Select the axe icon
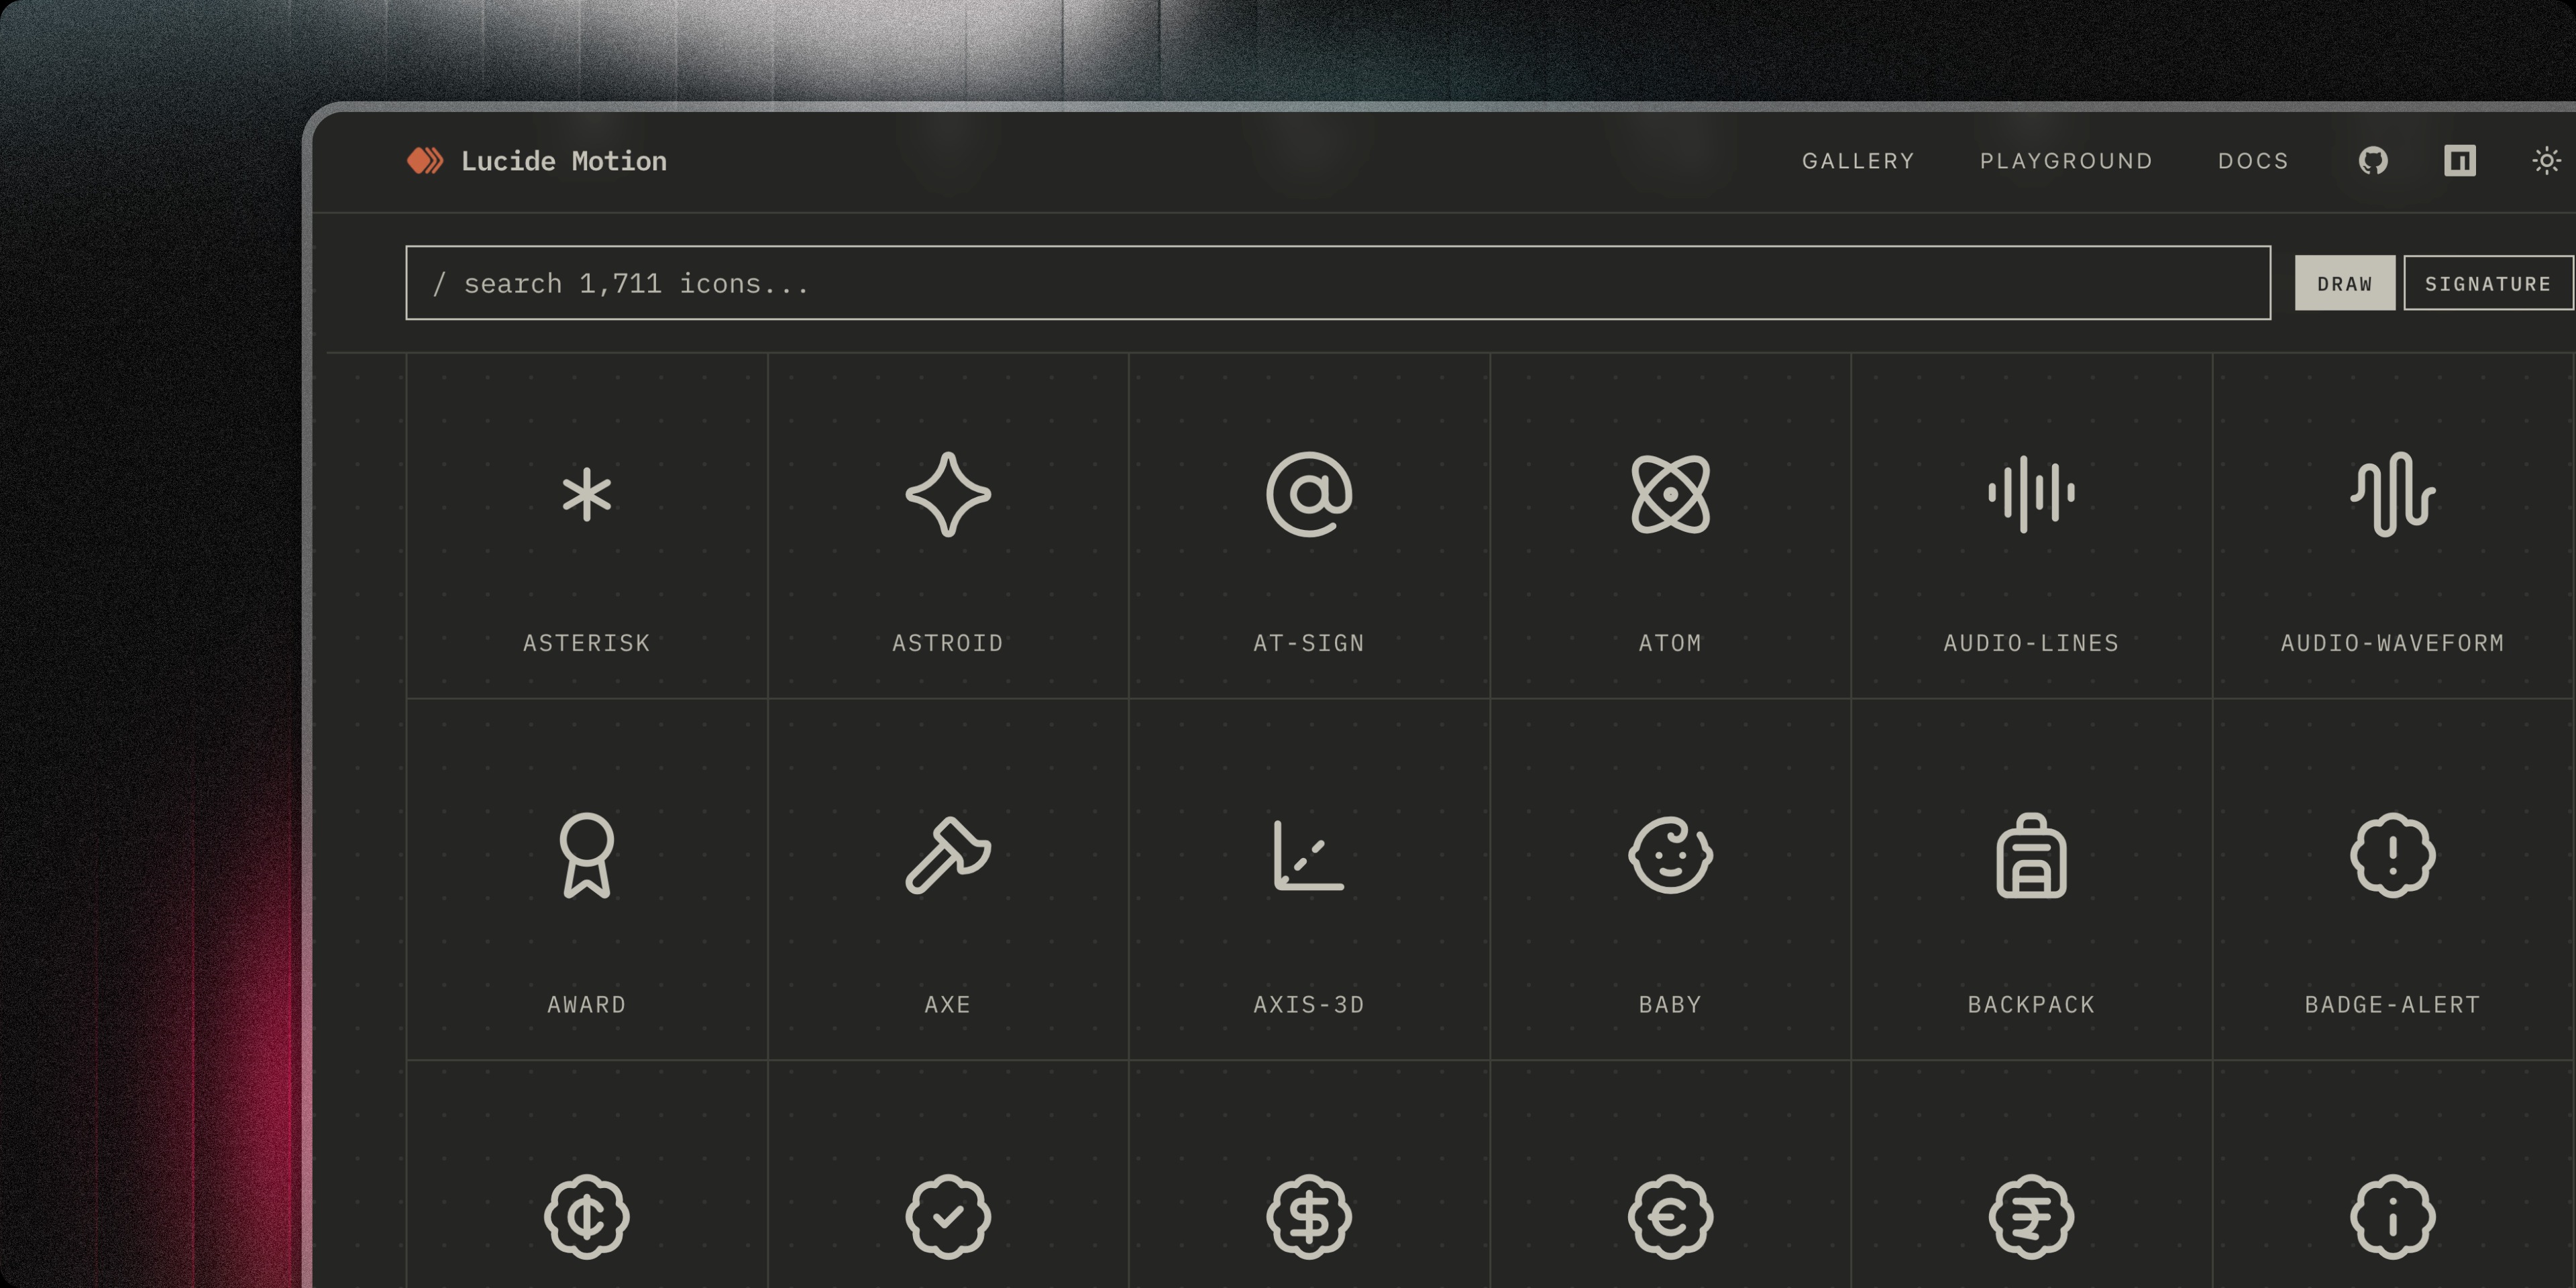The width and height of the screenshot is (2576, 1288). point(948,856)
